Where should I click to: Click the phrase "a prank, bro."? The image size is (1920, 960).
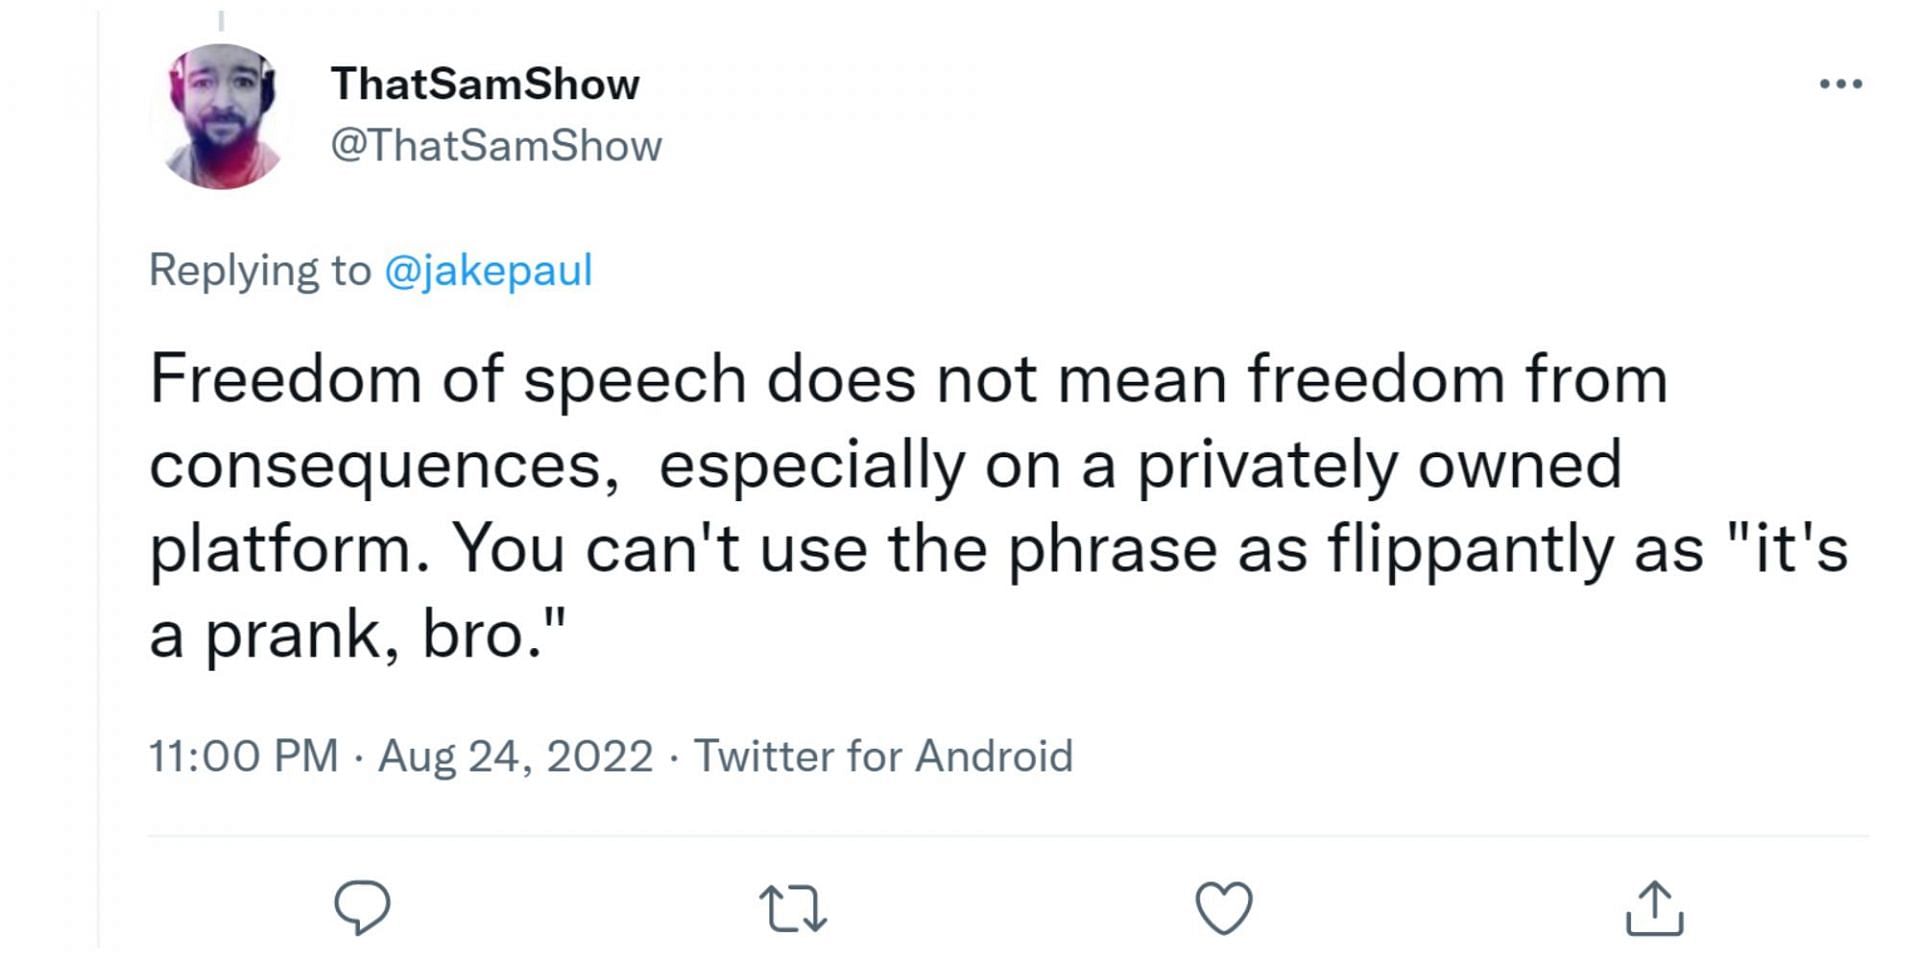[358, 635]
